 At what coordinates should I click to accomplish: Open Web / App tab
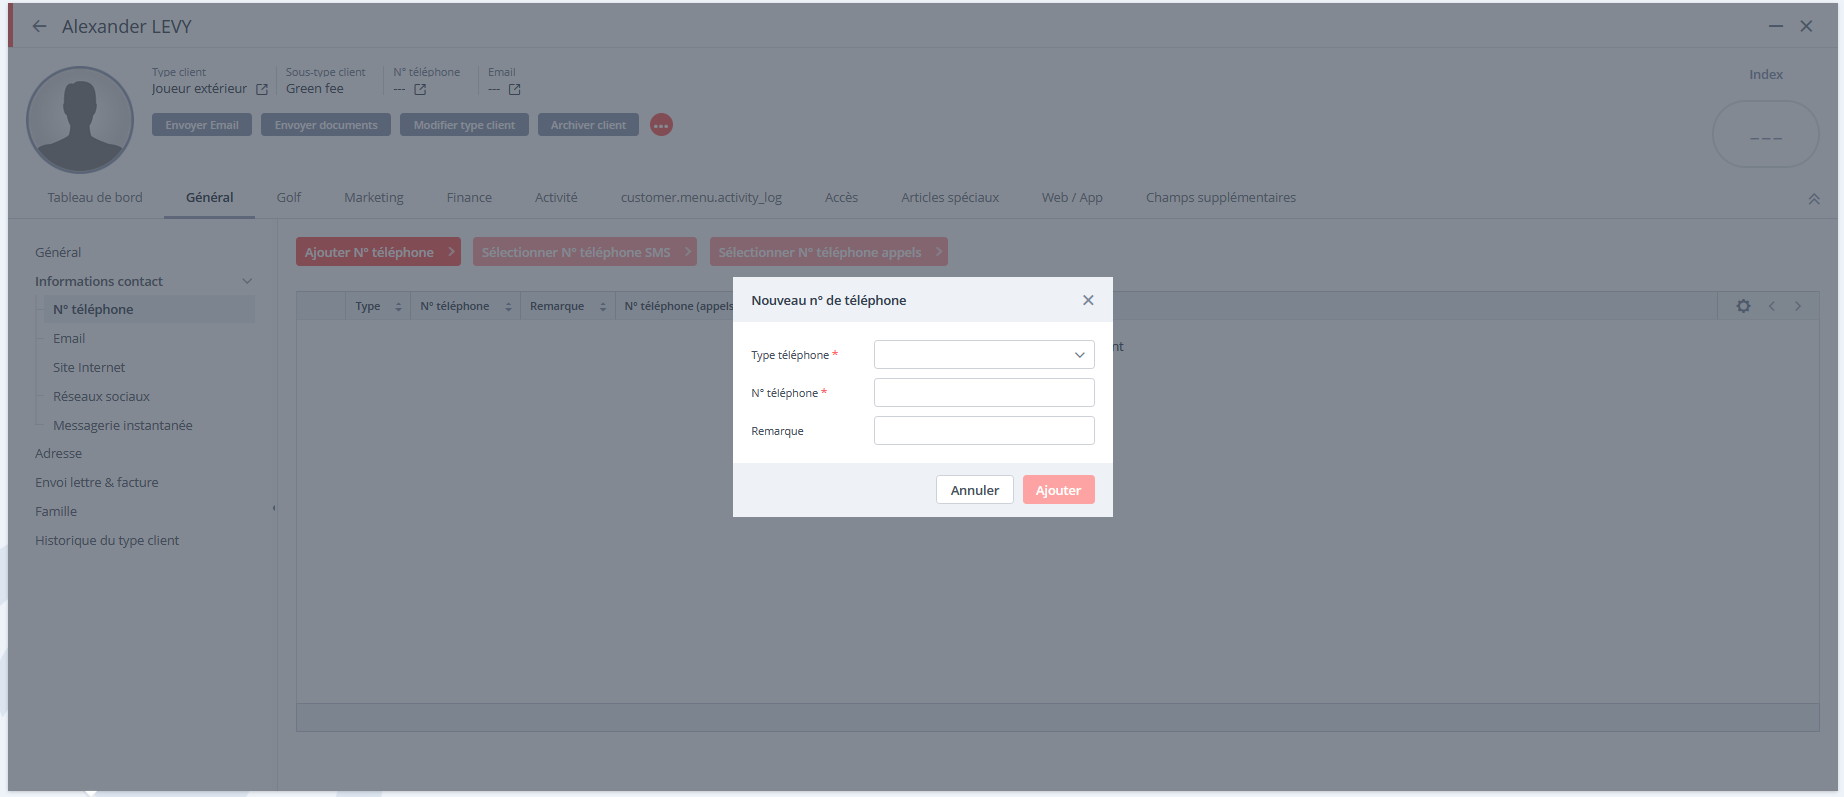click(x=1072, y=198)
